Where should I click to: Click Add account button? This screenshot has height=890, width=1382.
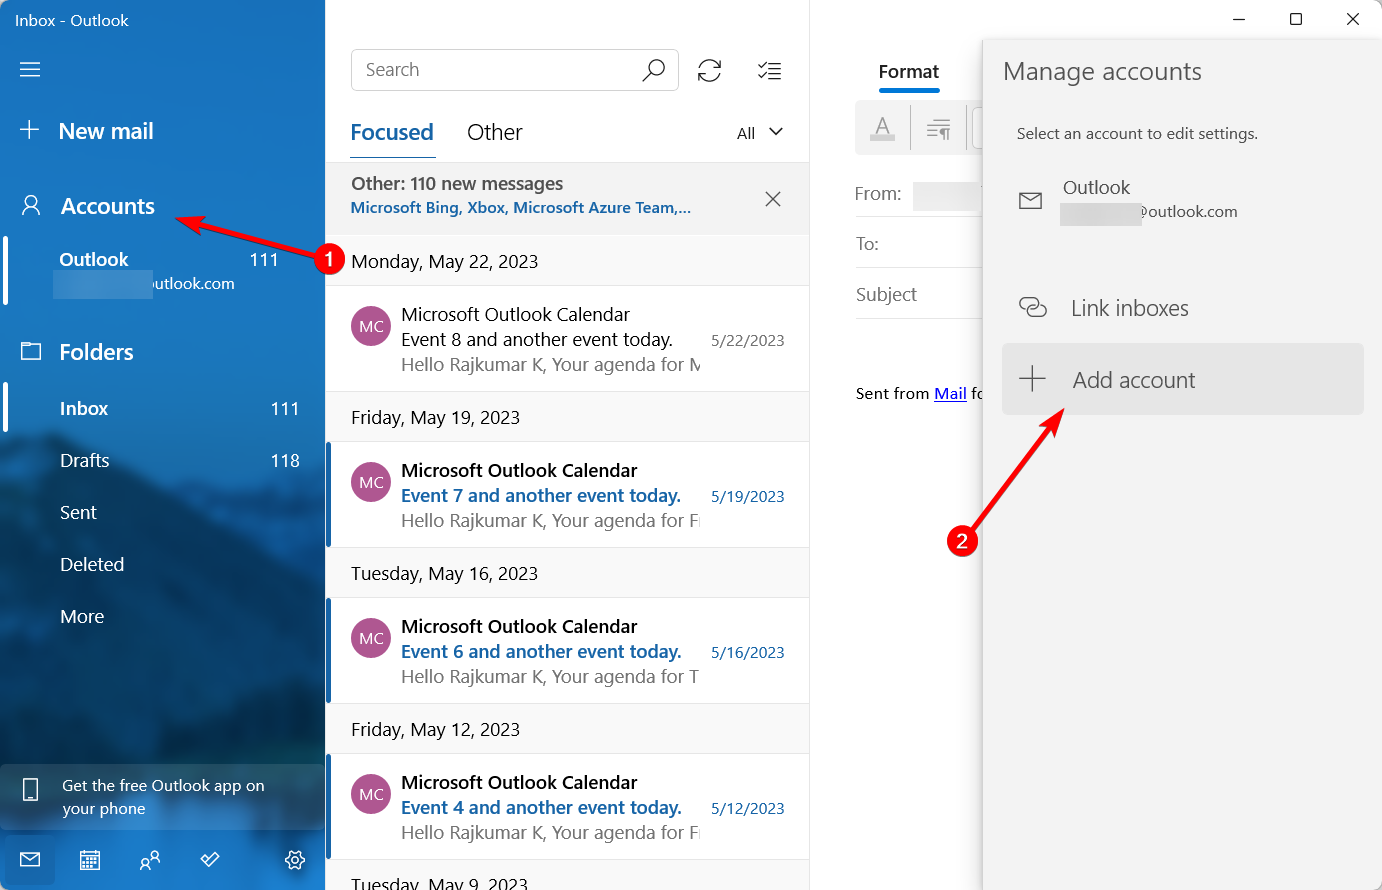tap(1183, 379)
